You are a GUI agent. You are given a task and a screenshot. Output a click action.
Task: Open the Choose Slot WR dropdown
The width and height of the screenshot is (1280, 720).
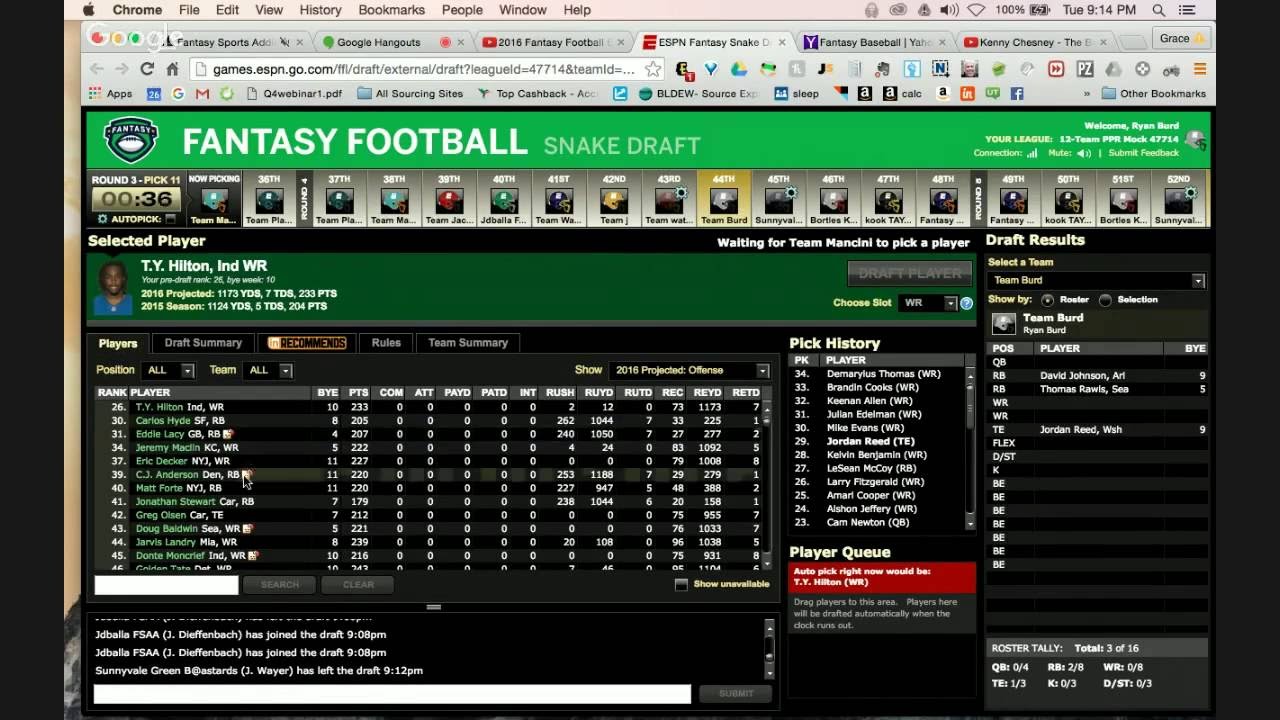click(929, 303)
